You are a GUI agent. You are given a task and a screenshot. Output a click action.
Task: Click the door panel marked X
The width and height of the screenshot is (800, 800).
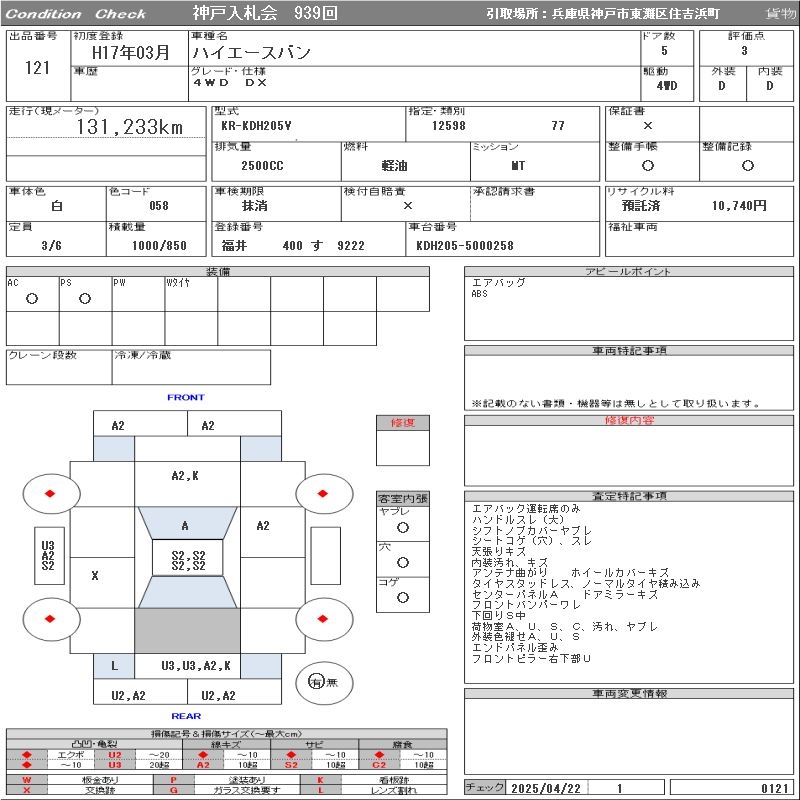(102, 582)
